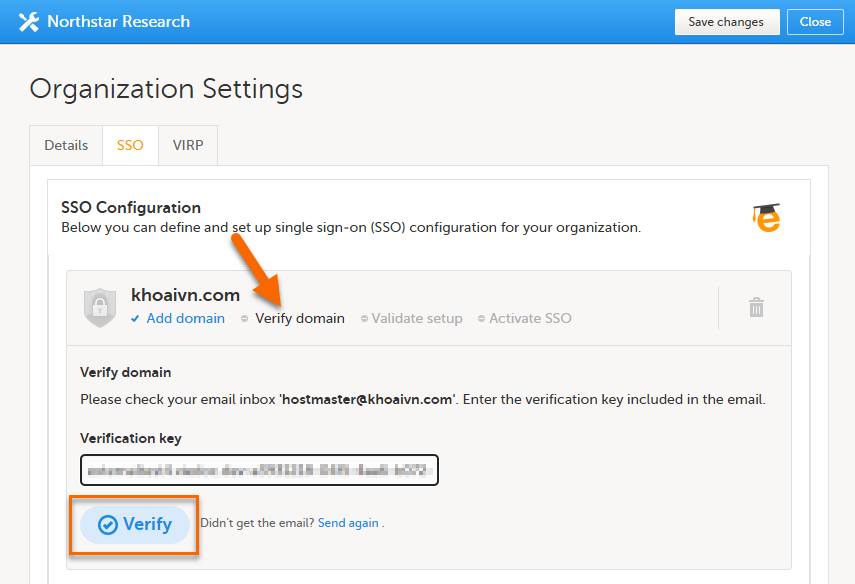Click the graduation cap e logo
Screen dimensions: 855x584
[767, 217]
